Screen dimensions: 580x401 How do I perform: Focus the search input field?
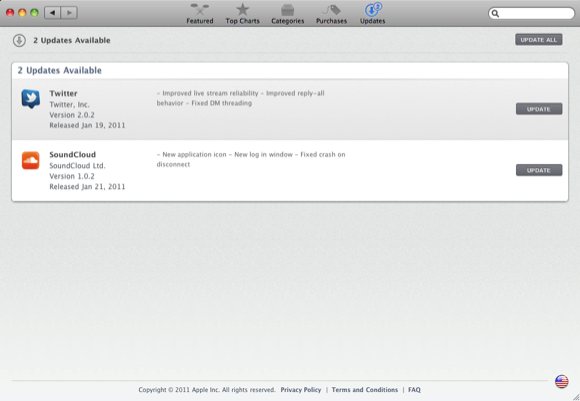(x=531, y=14)
